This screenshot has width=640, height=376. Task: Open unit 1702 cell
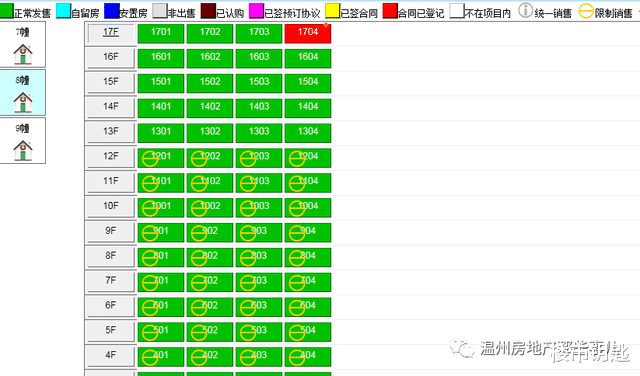210,33
